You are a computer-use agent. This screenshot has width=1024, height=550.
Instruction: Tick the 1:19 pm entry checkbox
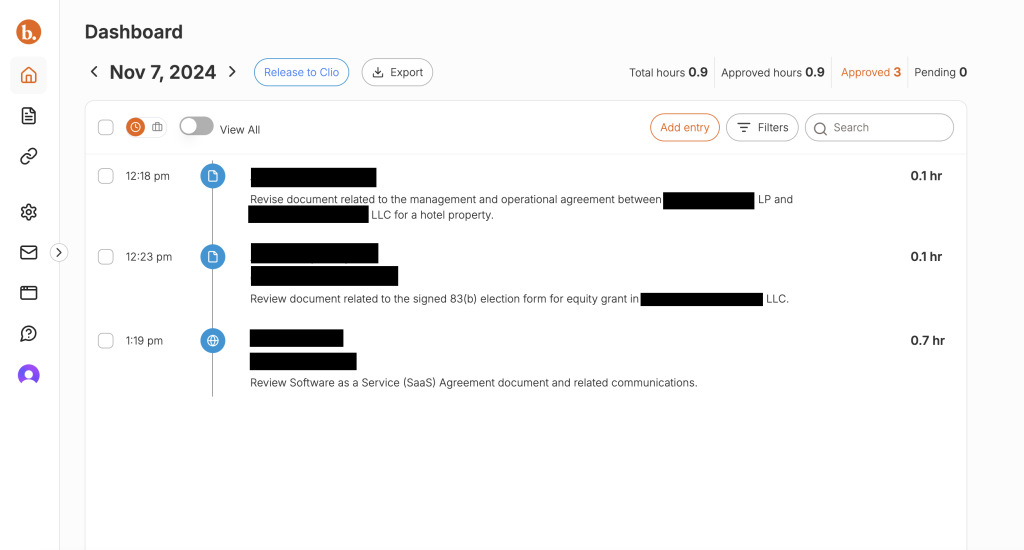pyautogui.click(x=106, y=341)
